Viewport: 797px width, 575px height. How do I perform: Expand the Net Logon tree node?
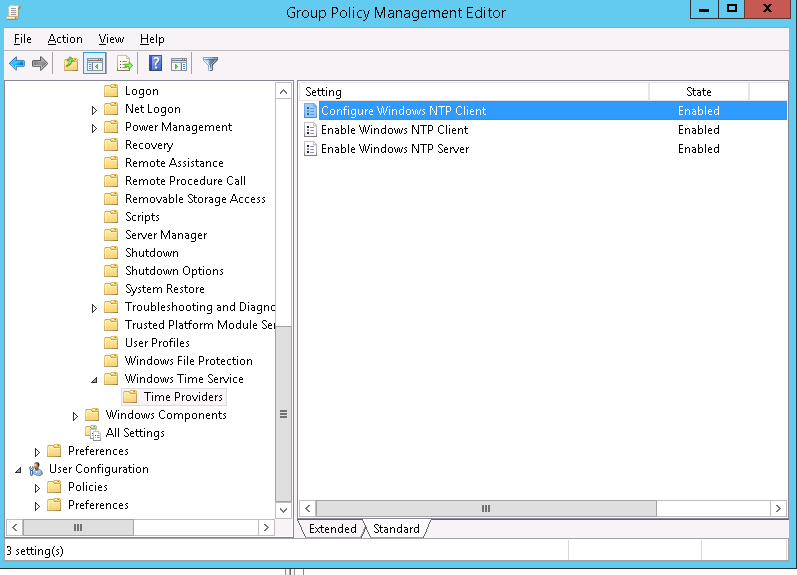pyautogui.click(x=94, y=110)
